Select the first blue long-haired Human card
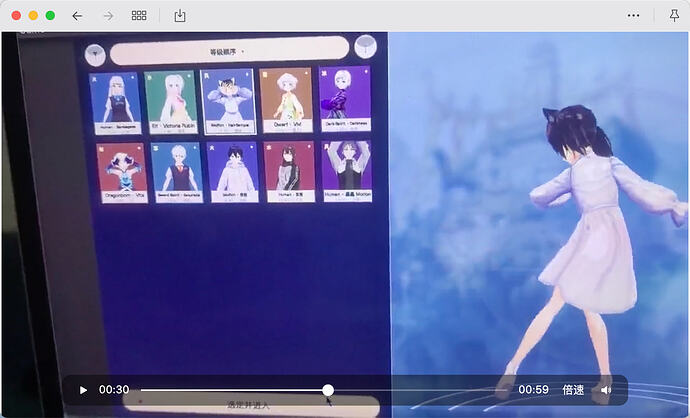The height and width of the screenshot is (418, 690). [x=115, y=103]
